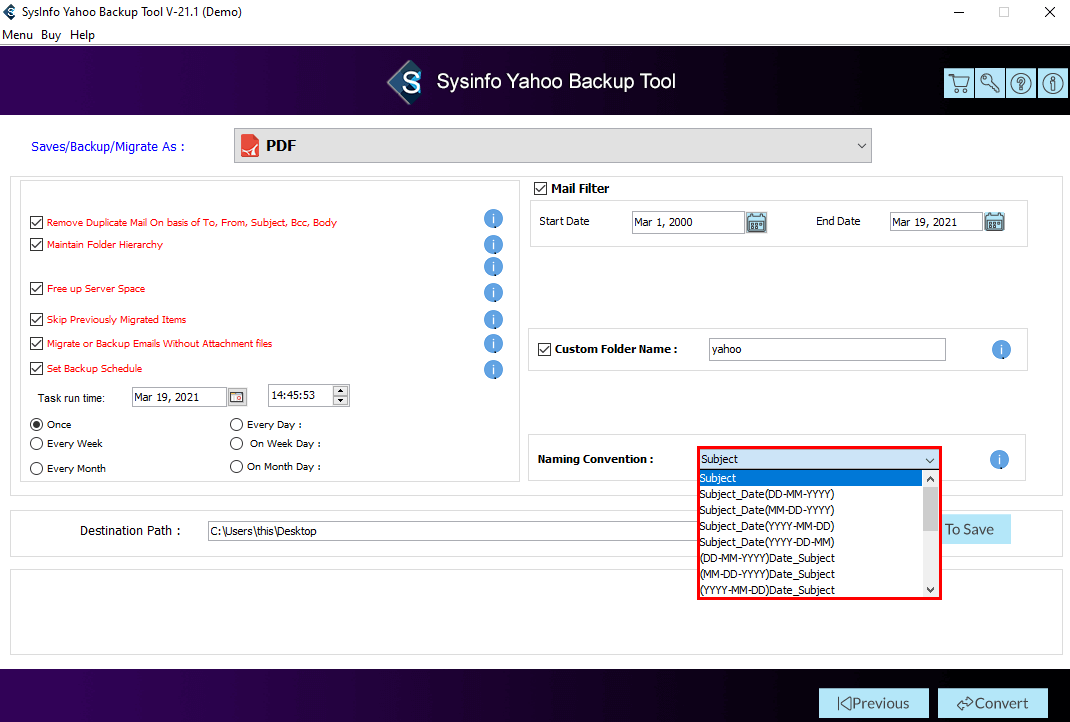Uncheck Maintain Folder Hierarchy
This screenshot has height=722, width=1070.
pyautogui.click(x=37, y=245)
